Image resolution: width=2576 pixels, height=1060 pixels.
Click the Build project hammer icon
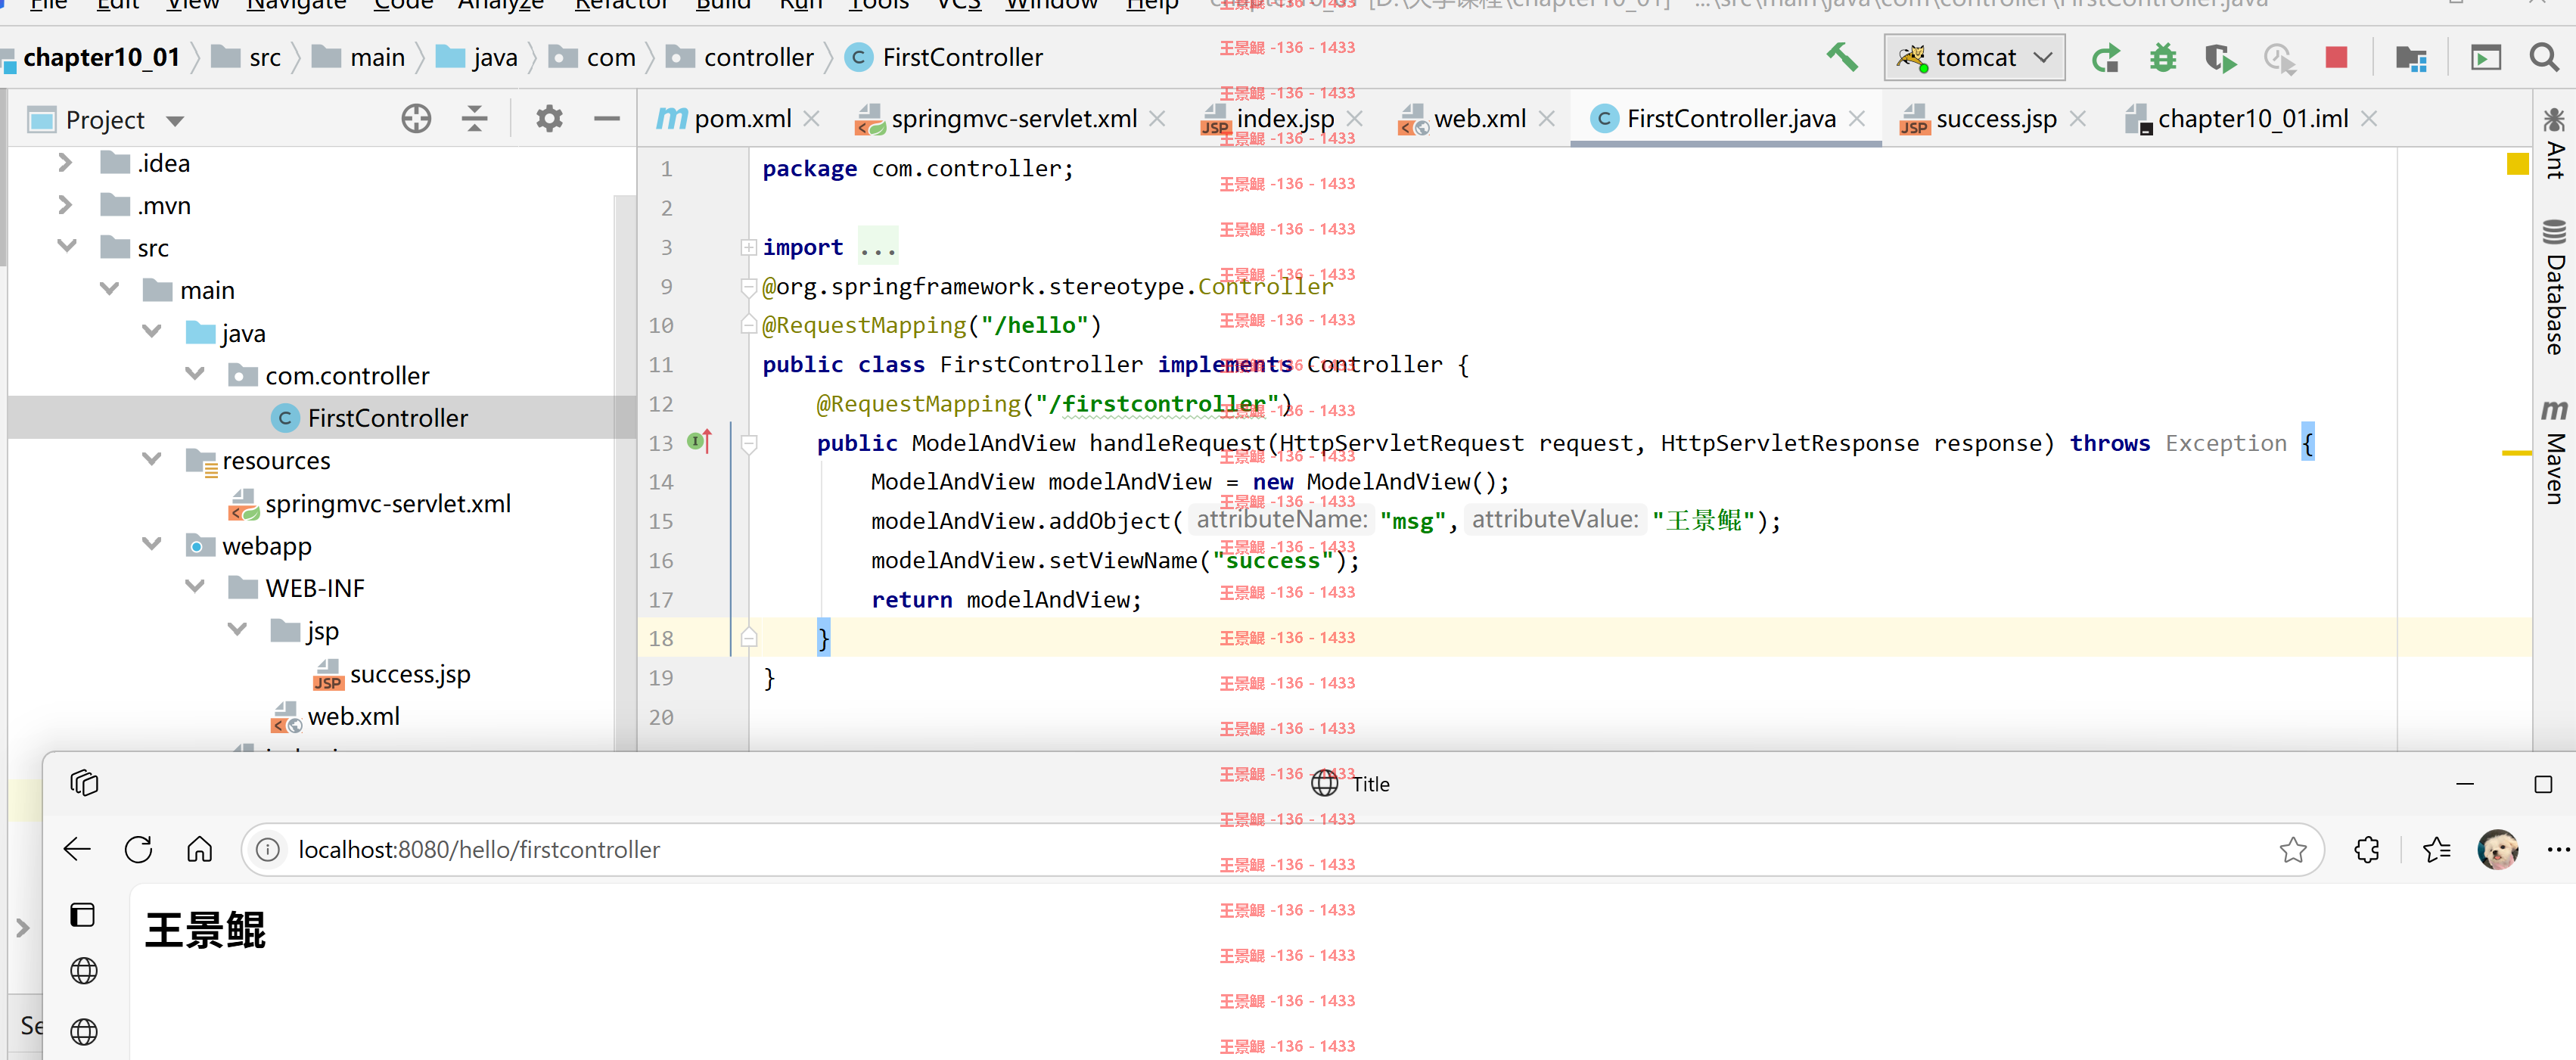click(1841, 57)
